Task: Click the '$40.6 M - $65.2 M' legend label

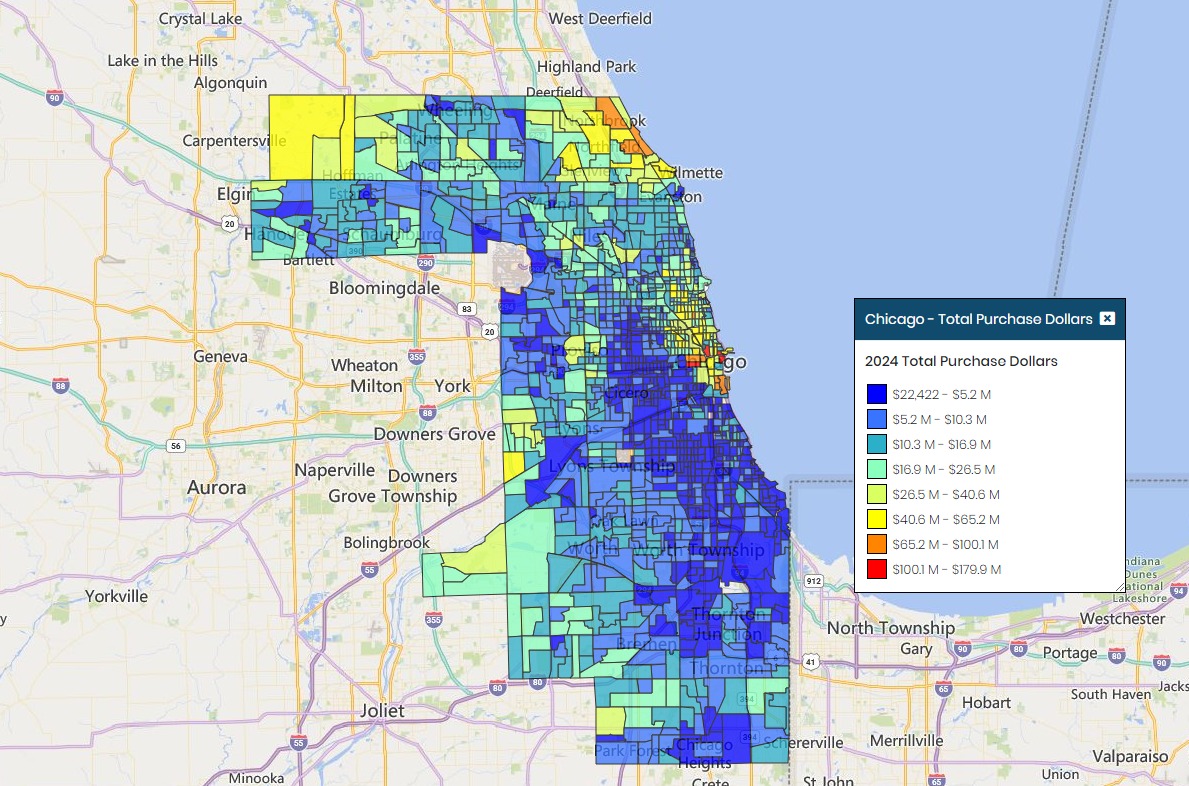Action: pos(946,520)
